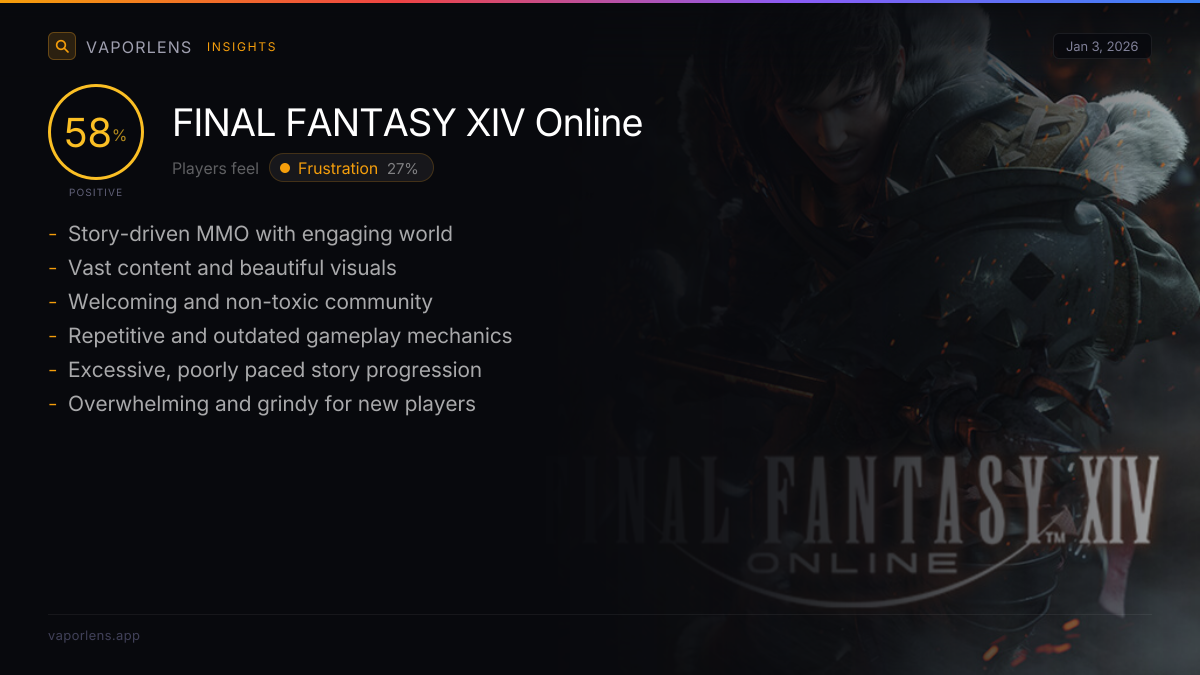Click the POSITIVE label under the score
The height and width of the screenshot is (675, 1200).
tap(96, 192)
